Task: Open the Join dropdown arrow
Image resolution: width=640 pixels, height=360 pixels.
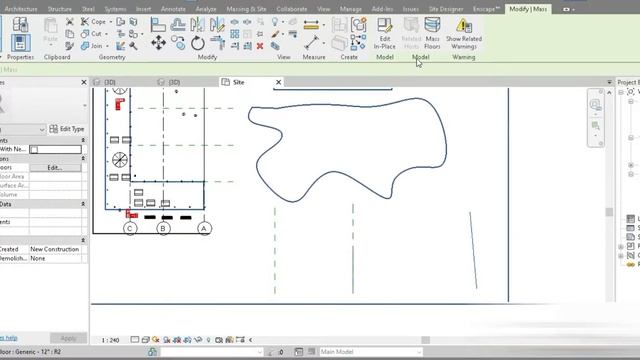Action: pos(107,46)
